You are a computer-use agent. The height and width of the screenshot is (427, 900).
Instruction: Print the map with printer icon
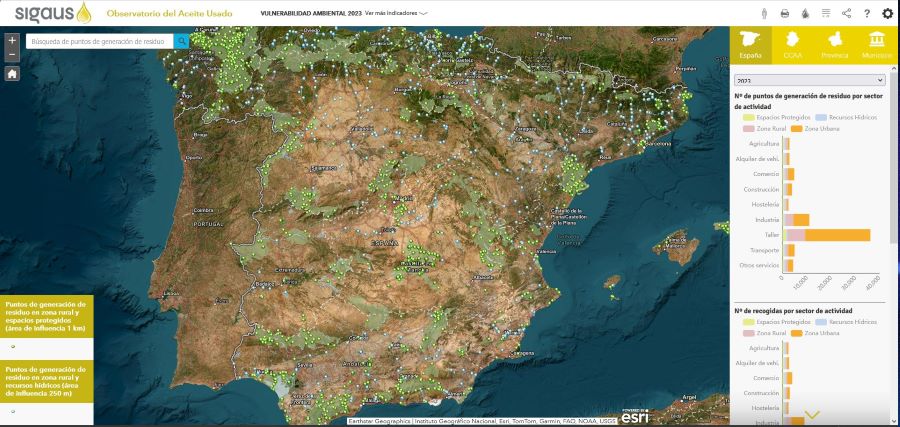point(785,14)
